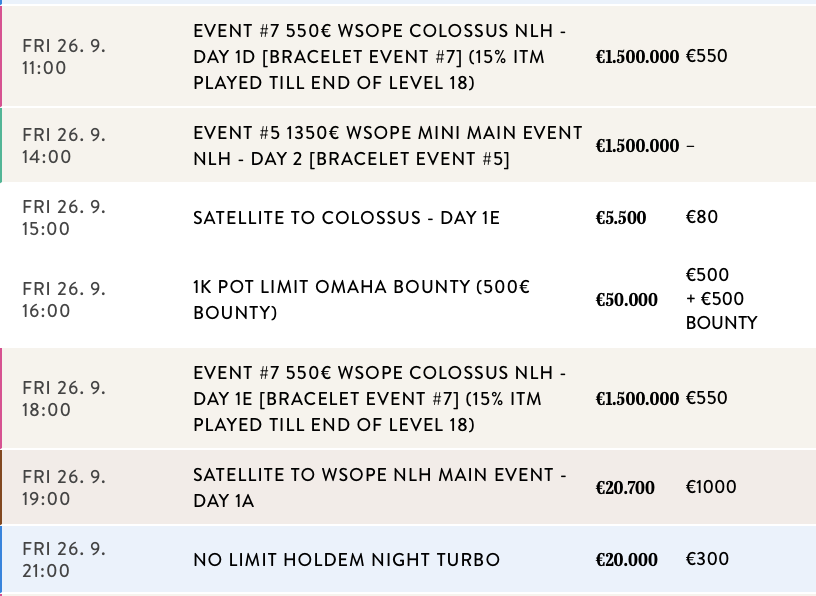Select Satellite to WSOPE NLH Main Event title
This screenshot has height=596, width=816.
tap(380, 488)
